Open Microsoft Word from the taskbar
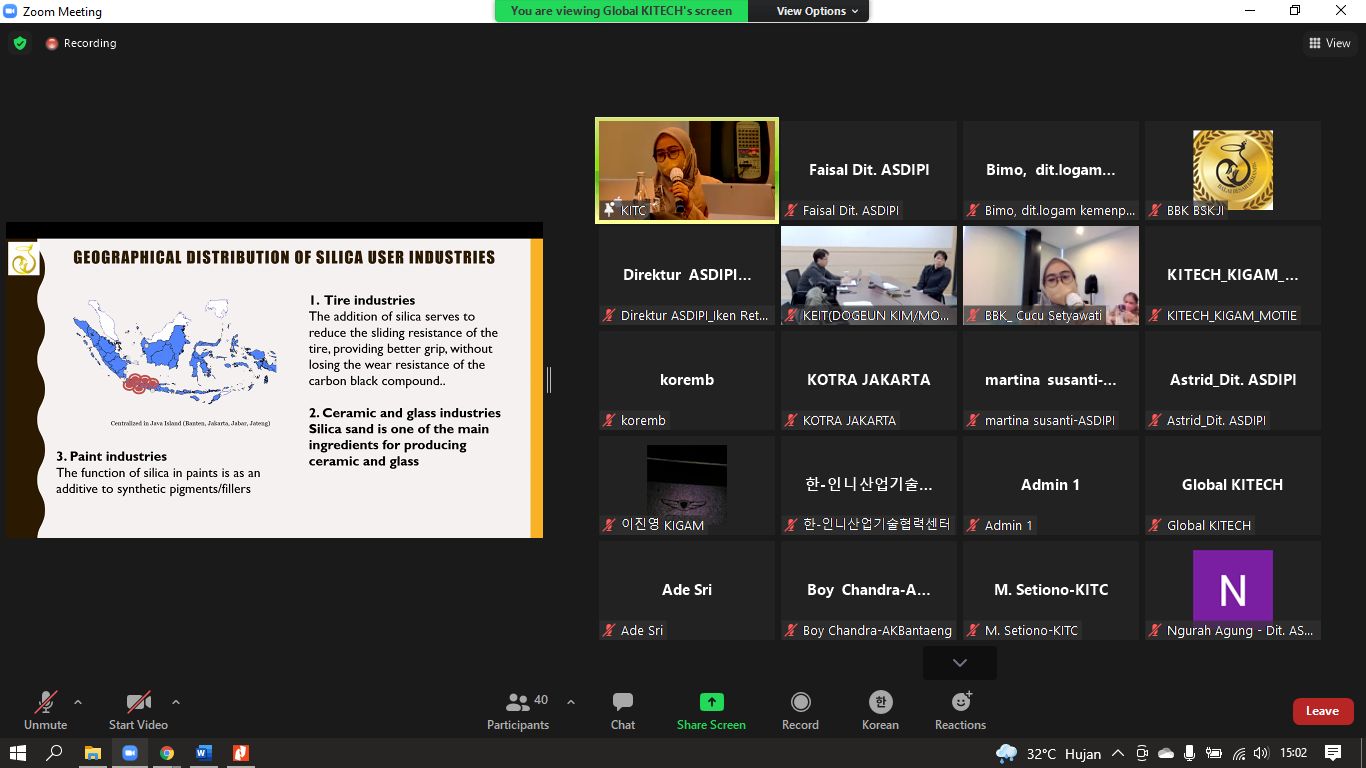Viewport: 1366px width, 768px height. point(203,753)
